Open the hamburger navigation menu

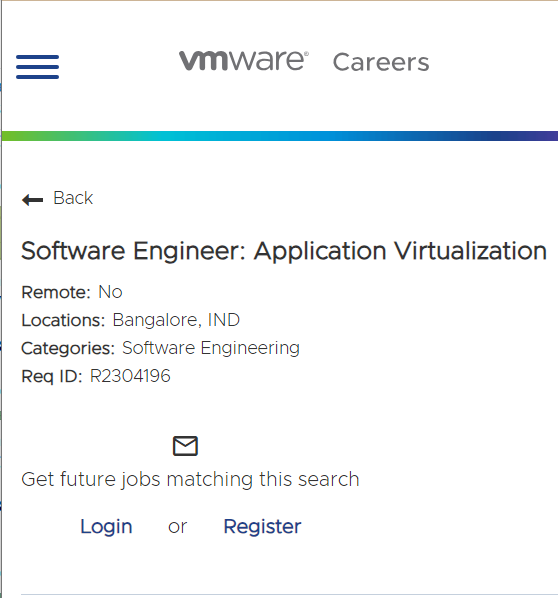37,67
